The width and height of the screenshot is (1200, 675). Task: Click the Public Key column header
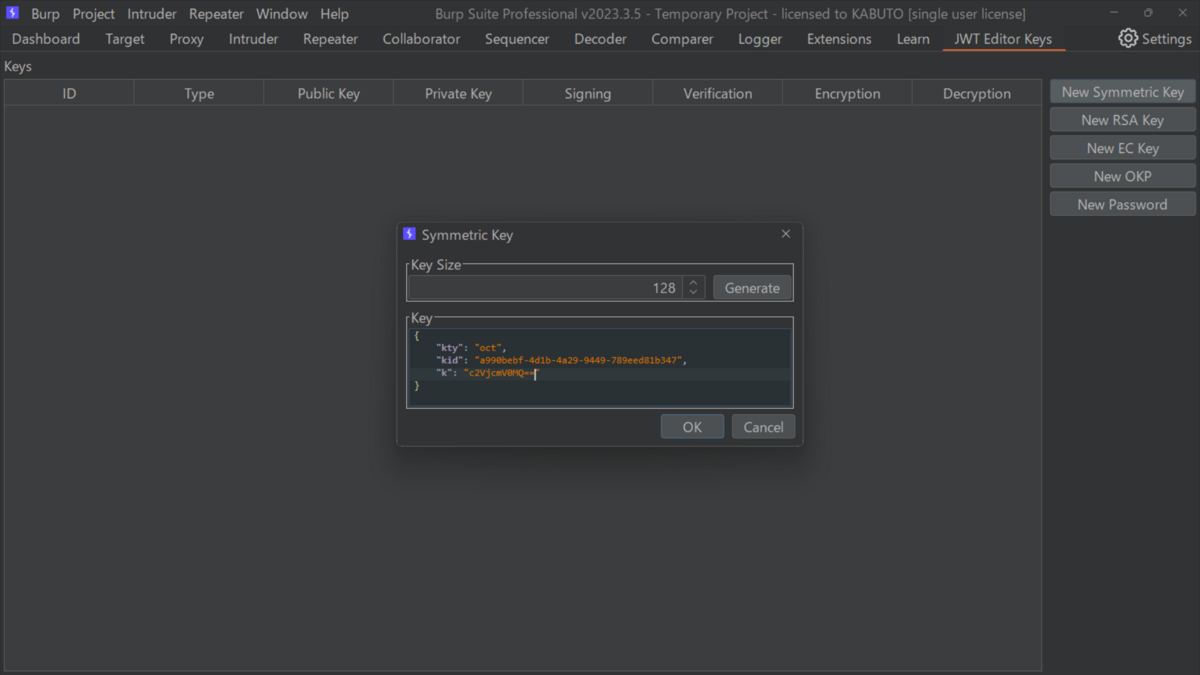(329, 93)
